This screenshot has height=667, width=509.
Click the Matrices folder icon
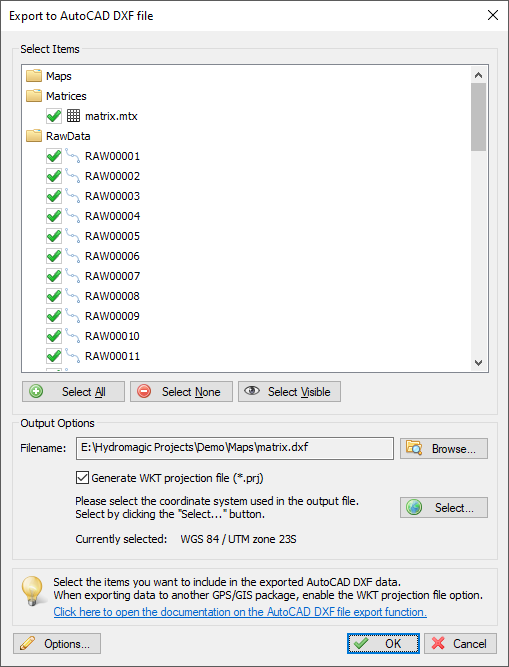coord(34,96)
